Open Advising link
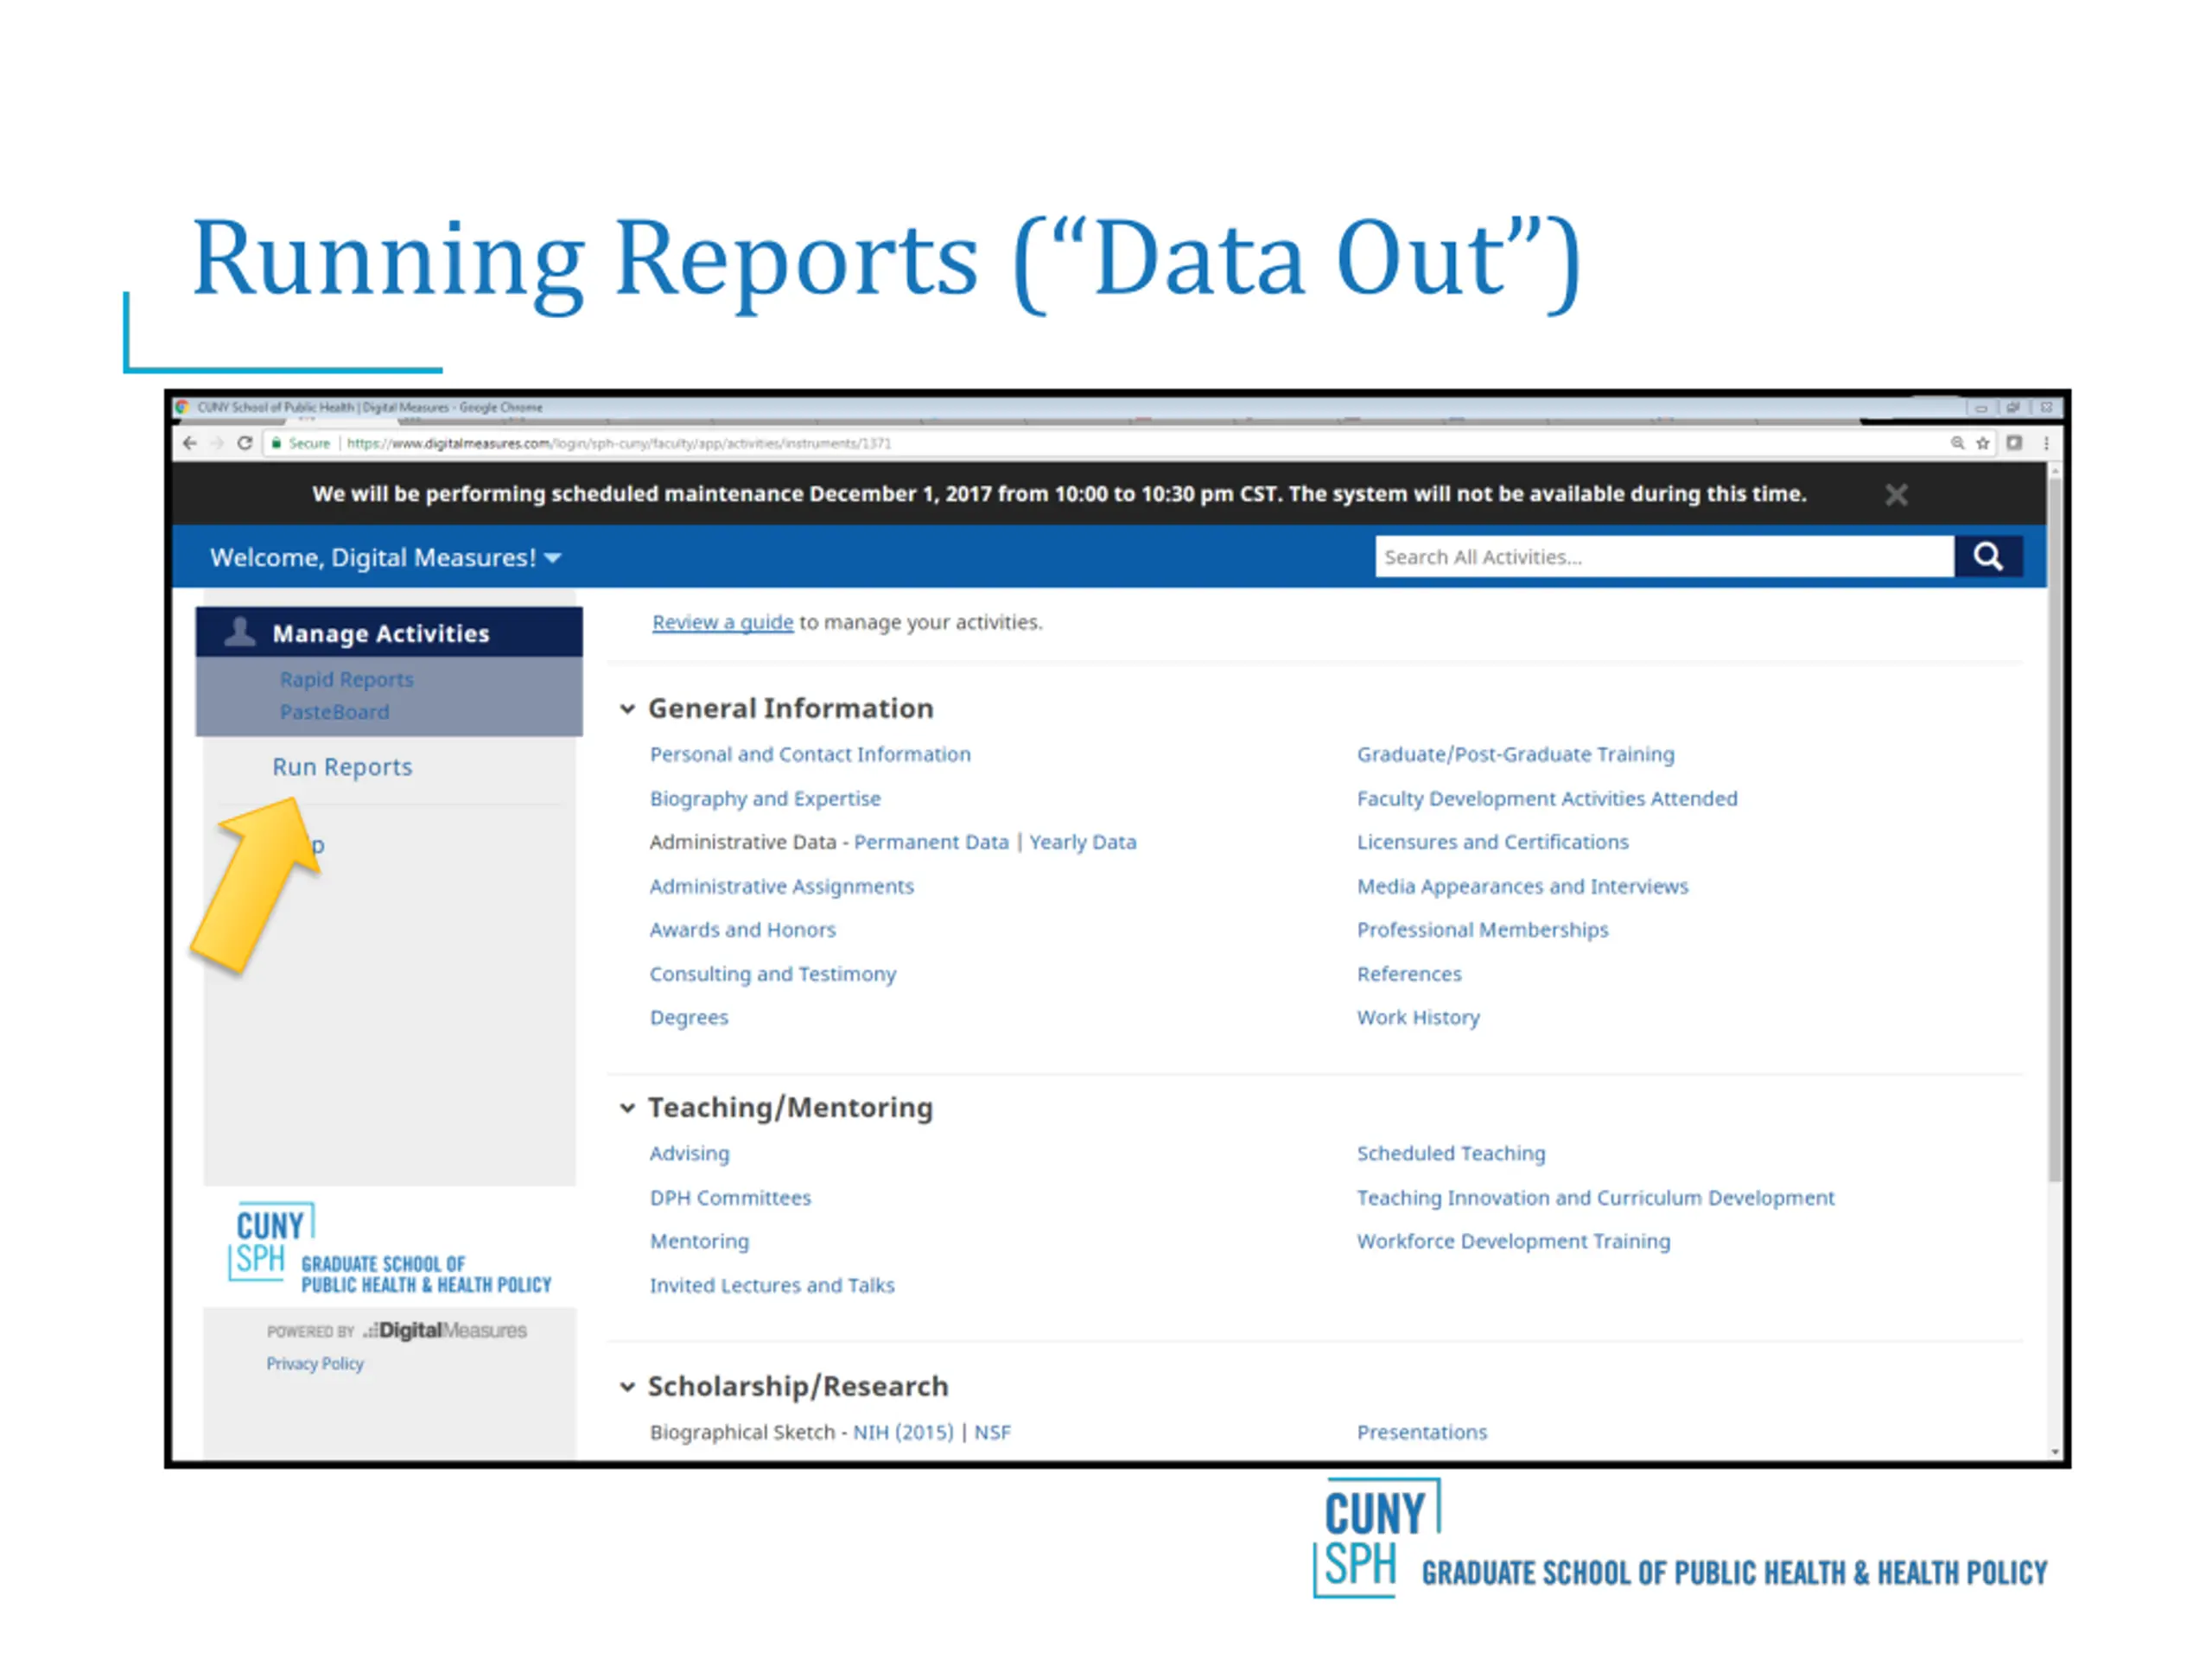Image resolution: width=2212 pixels, height=1659 pixels. click(689, 1154)
